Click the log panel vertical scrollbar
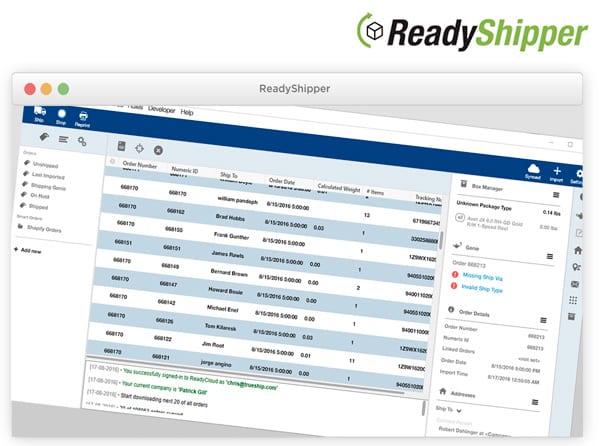 point(424,408)
